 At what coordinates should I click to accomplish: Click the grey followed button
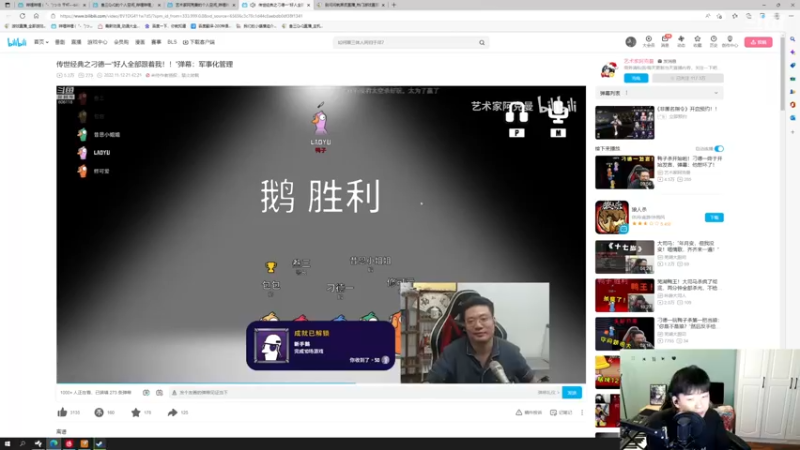coord(688,78)
